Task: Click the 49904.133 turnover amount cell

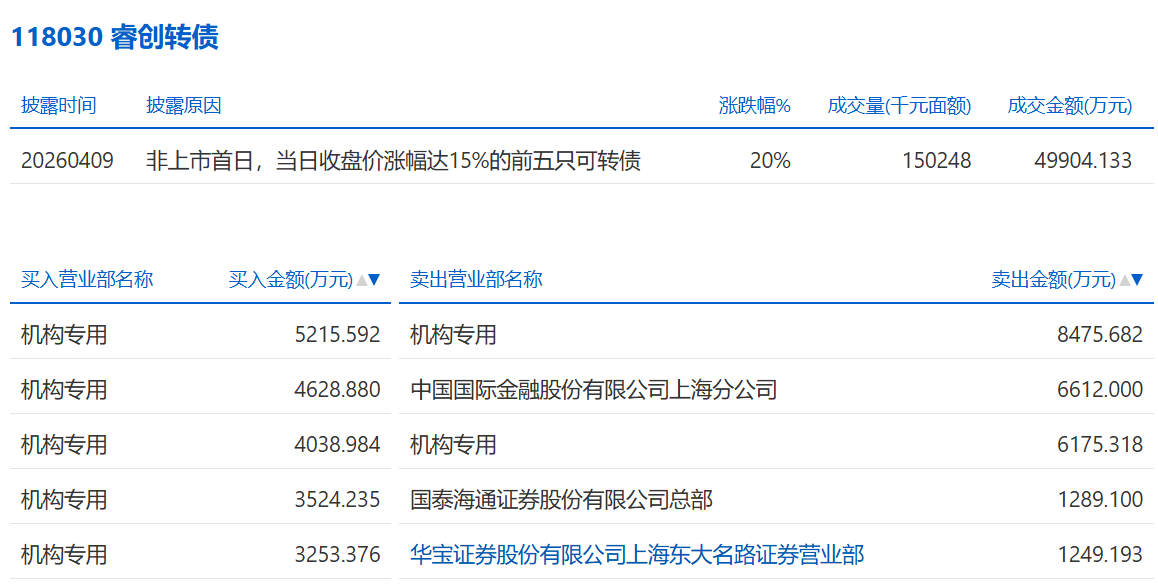Action: [x=1082, y=160]
